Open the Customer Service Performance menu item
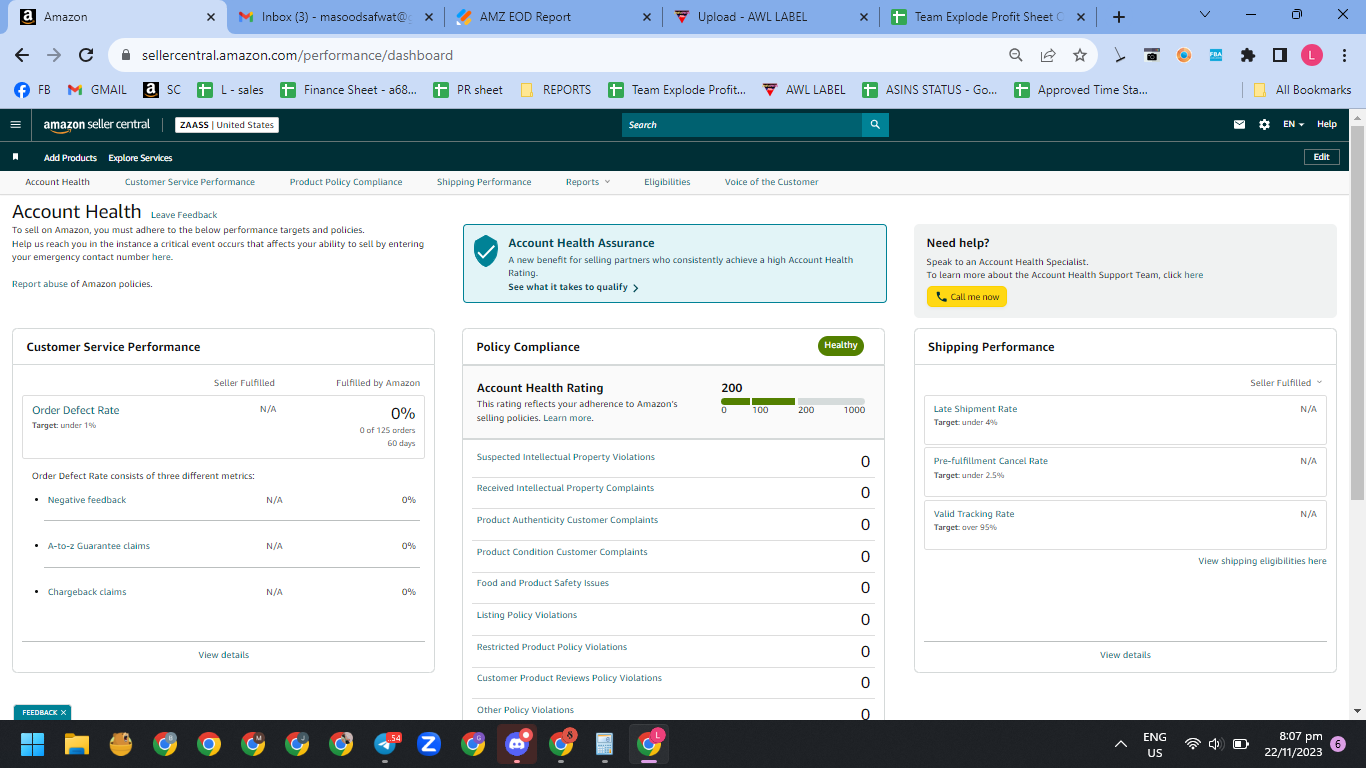Screen dimensions: 1366x768 coord(190,182)
